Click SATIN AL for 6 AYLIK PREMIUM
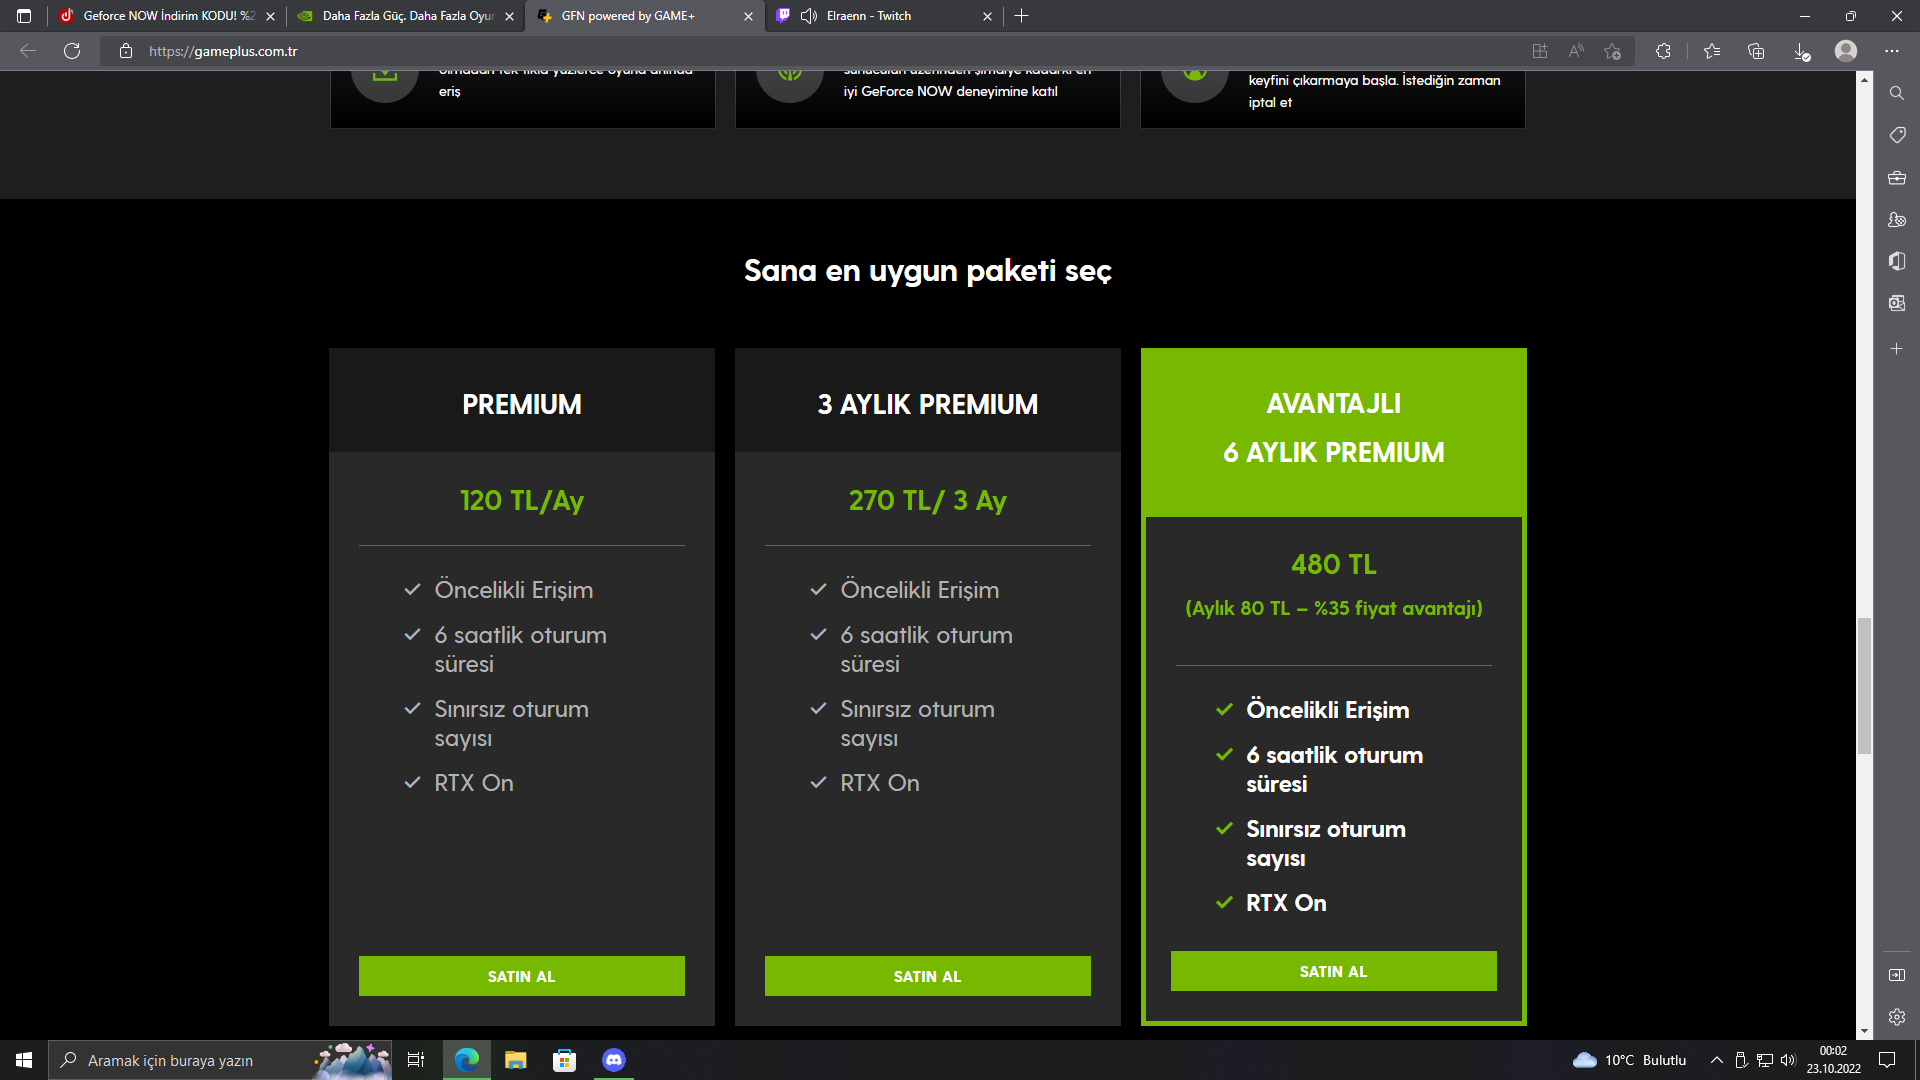The image size is (1920, 1080). 1333,971
